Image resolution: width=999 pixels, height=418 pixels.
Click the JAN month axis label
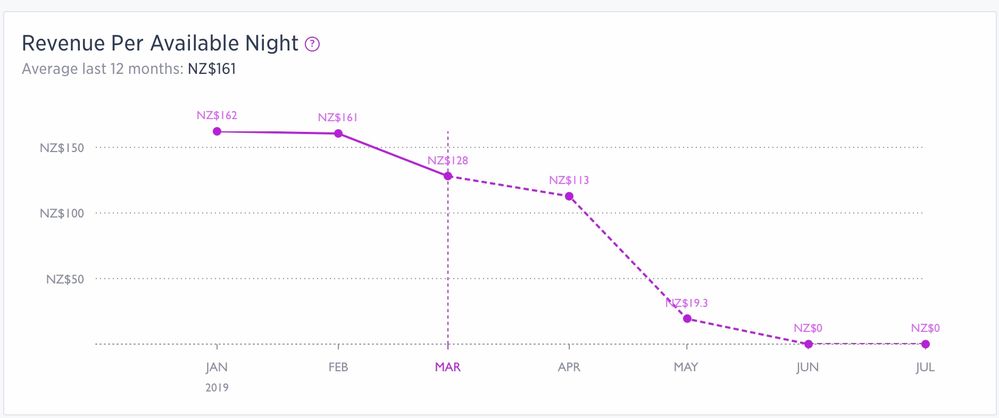click(217, 367)
